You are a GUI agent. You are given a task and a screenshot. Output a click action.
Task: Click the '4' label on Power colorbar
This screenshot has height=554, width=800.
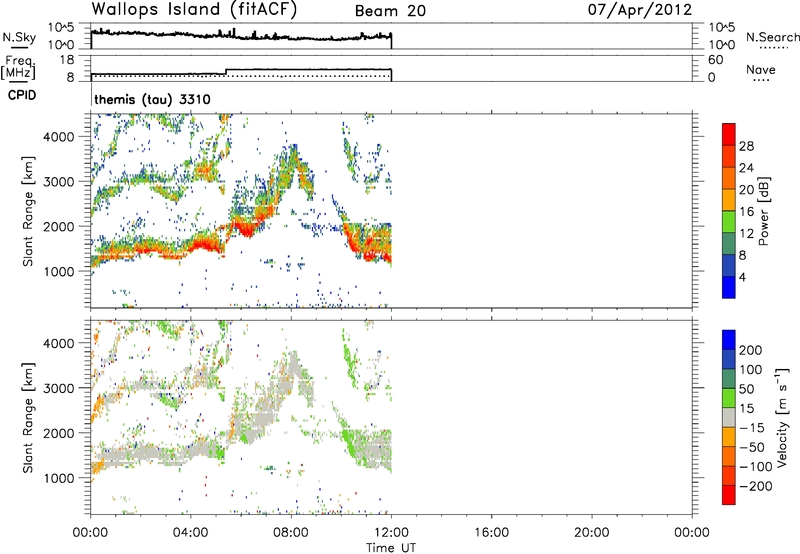click(742, 277)
